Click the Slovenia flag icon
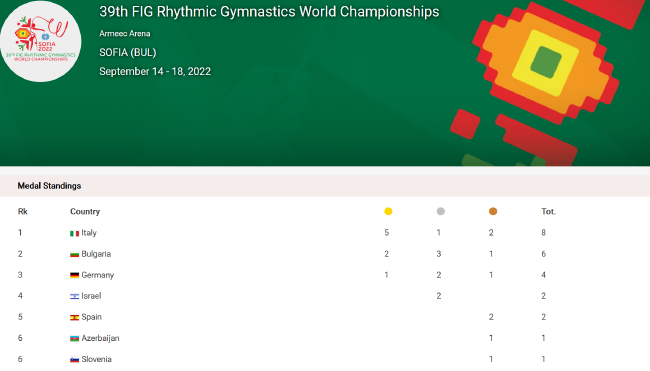 pyautogui.click(x=75, y=359)
